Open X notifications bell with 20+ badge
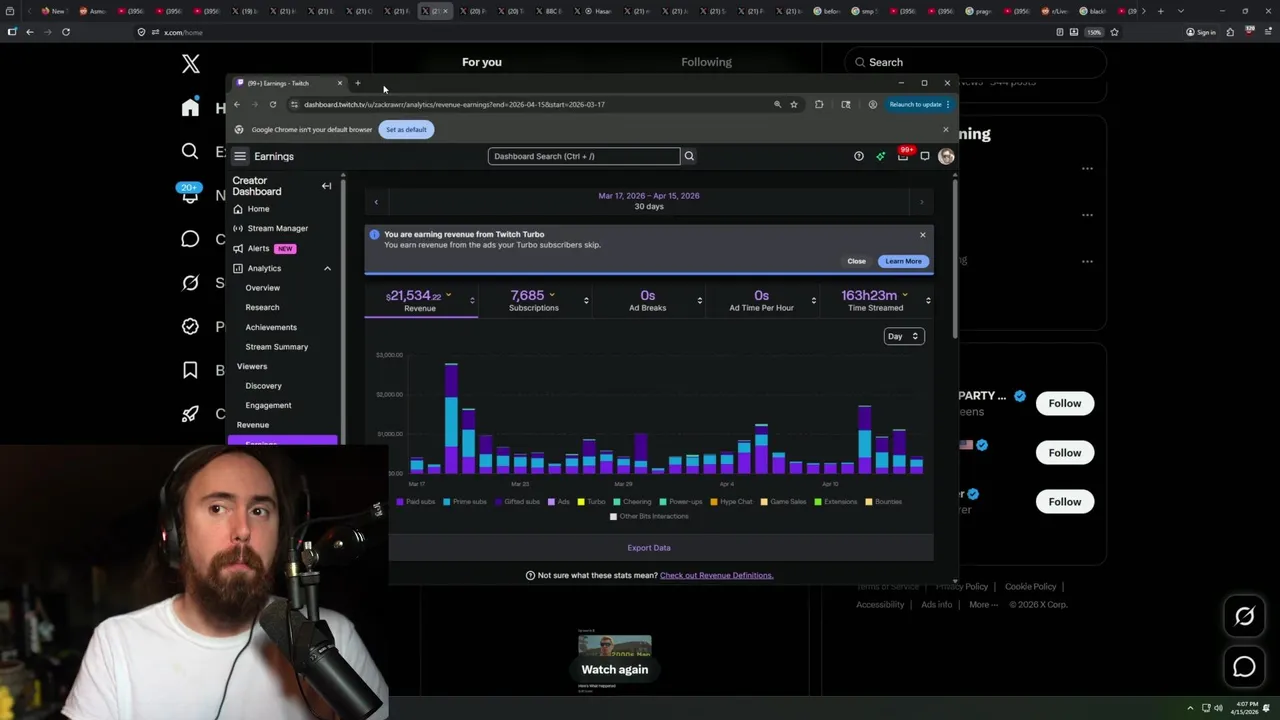This screenshot has height=720, width=1280. tap(190, 194)
